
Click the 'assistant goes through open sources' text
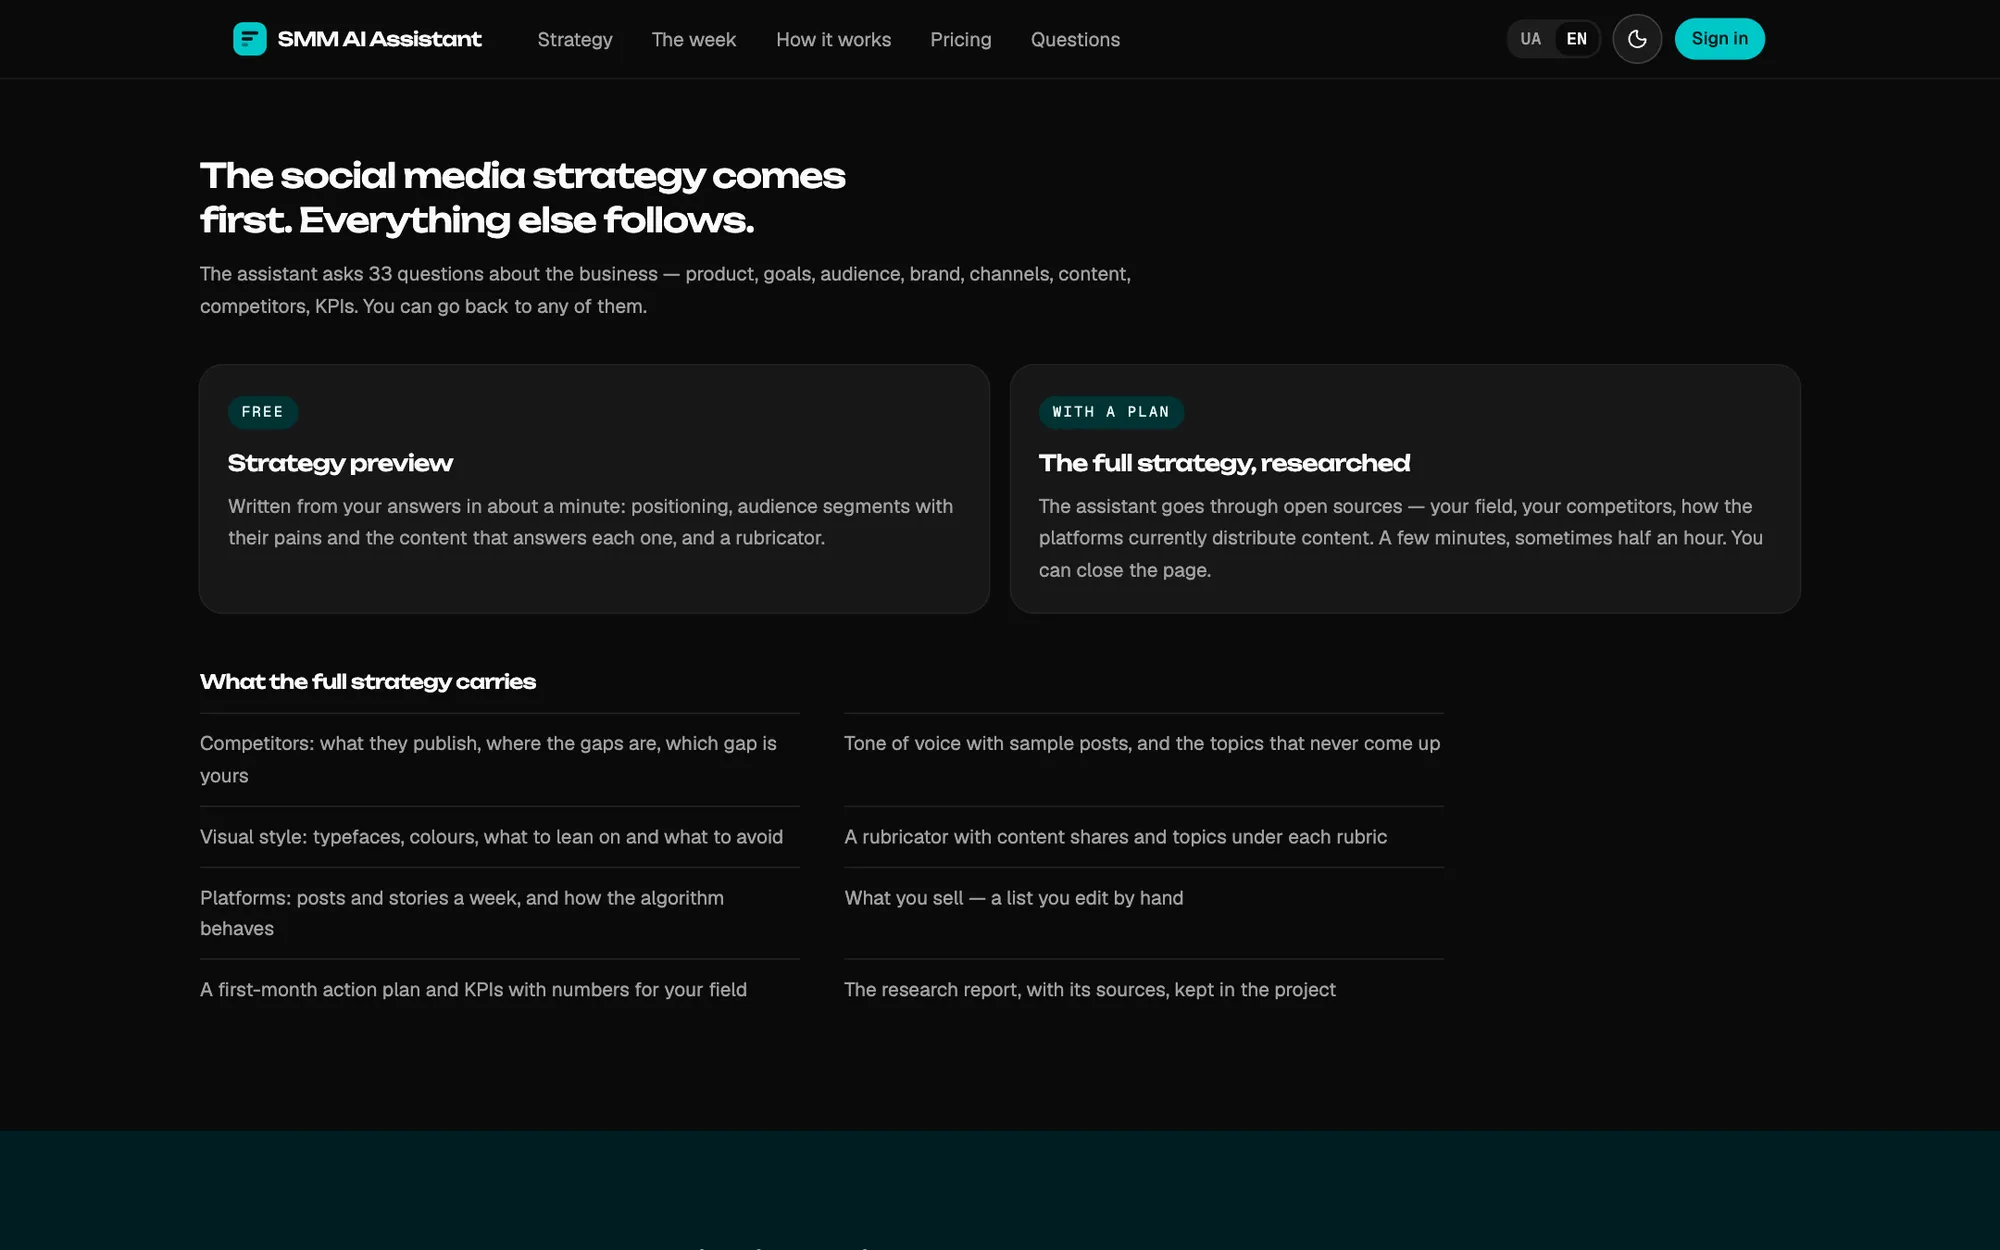click(1400, 538)
